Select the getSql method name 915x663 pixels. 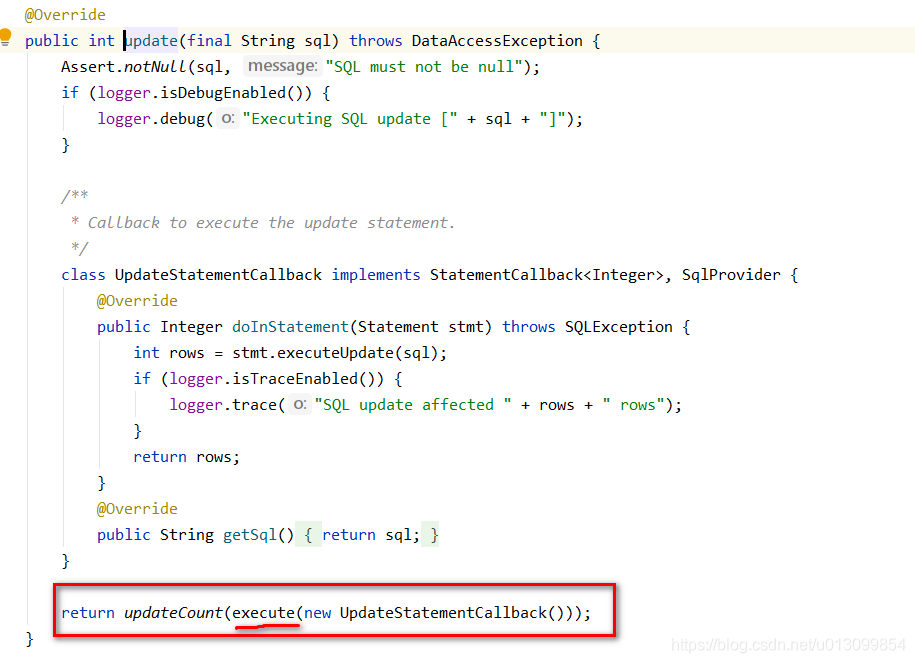251,534
